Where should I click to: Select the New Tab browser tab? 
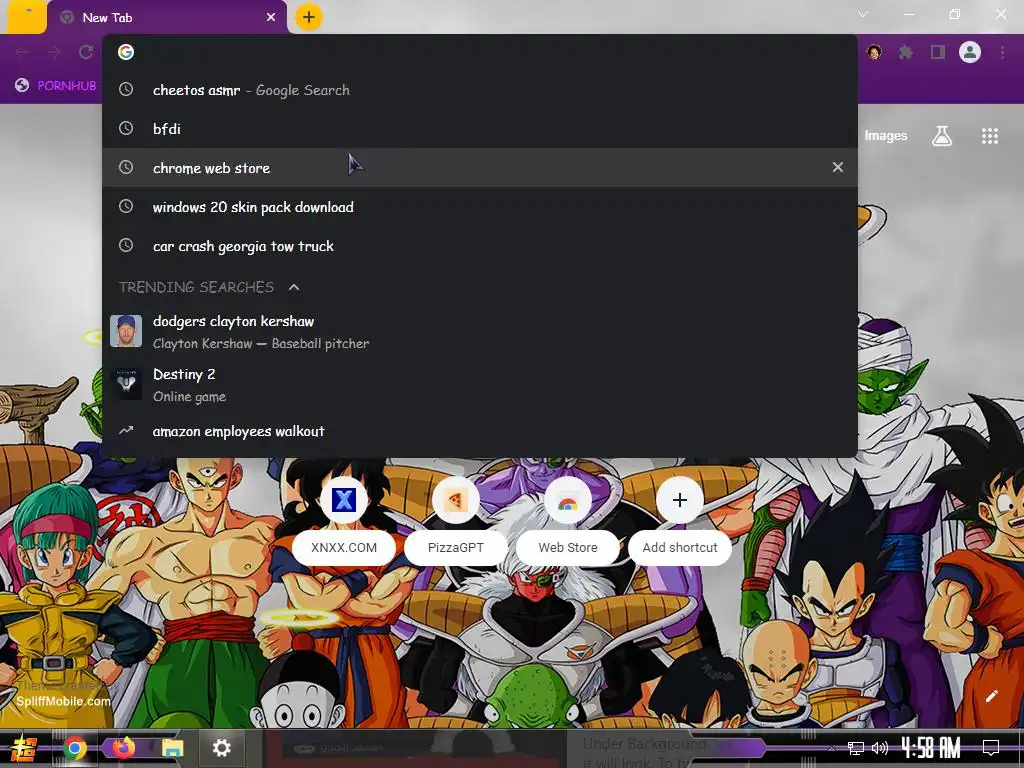point(167,18)
